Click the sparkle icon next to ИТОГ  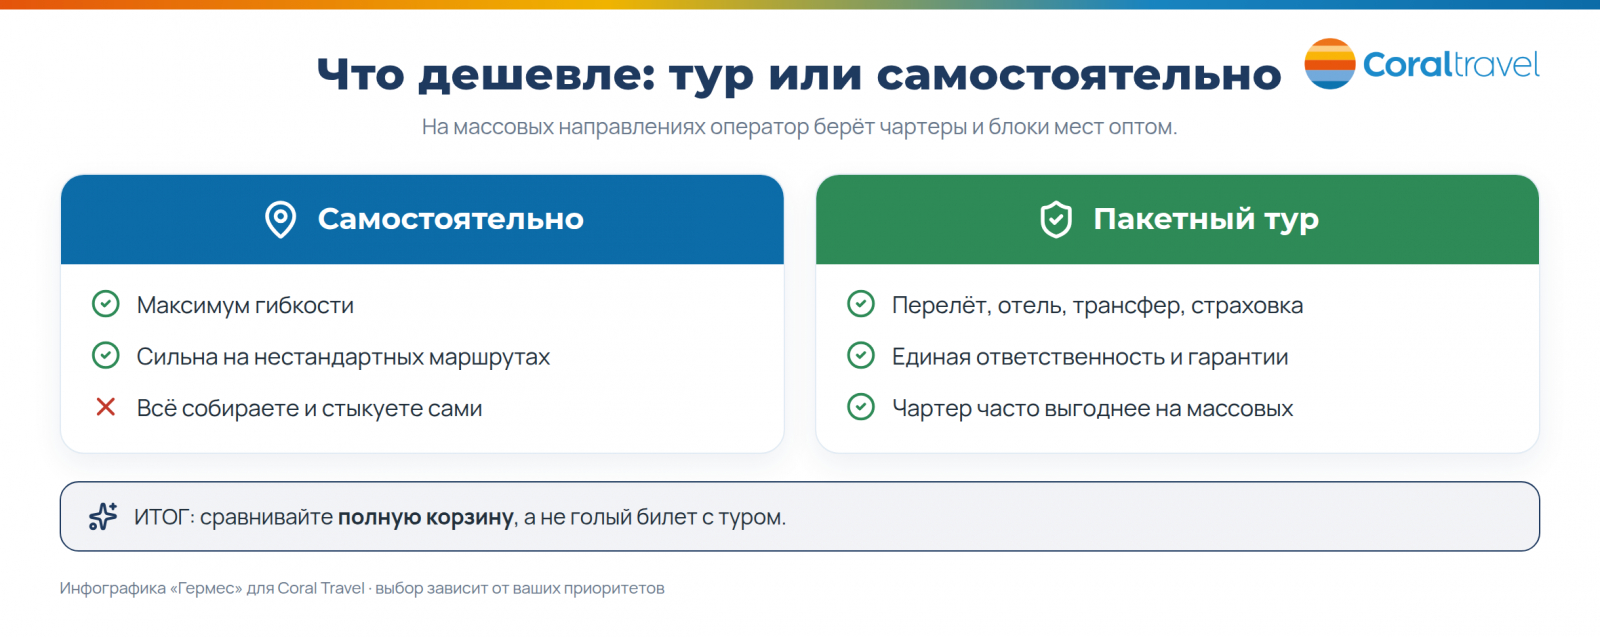pyautogui.click(x=103, y=516)
